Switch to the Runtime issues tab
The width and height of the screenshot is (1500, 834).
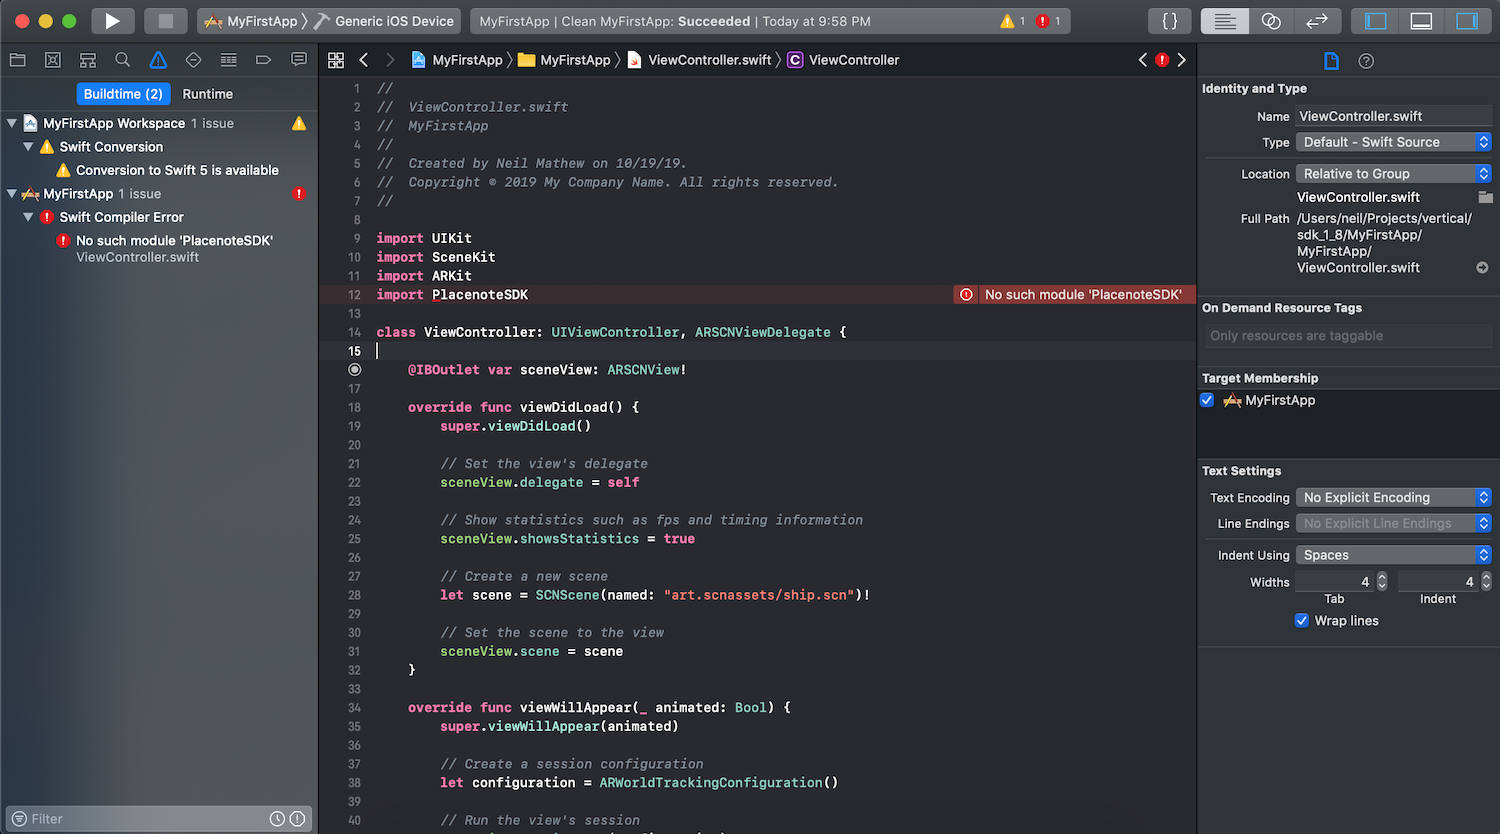click(x=207, y=94)
